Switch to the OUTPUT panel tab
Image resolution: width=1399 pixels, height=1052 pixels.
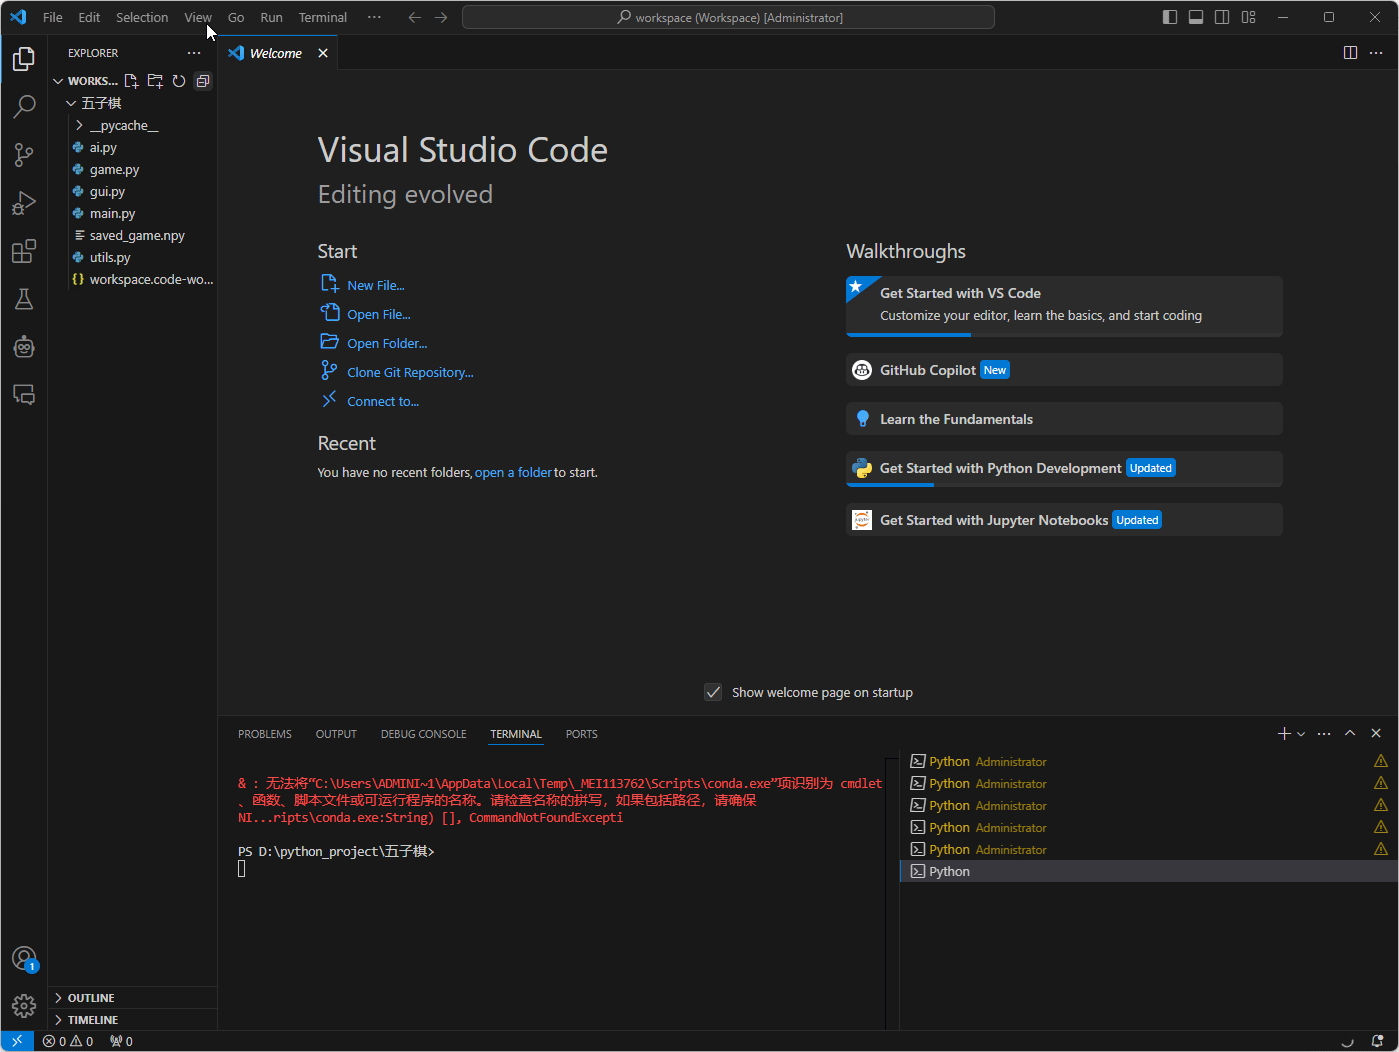[x=336, y=734]
